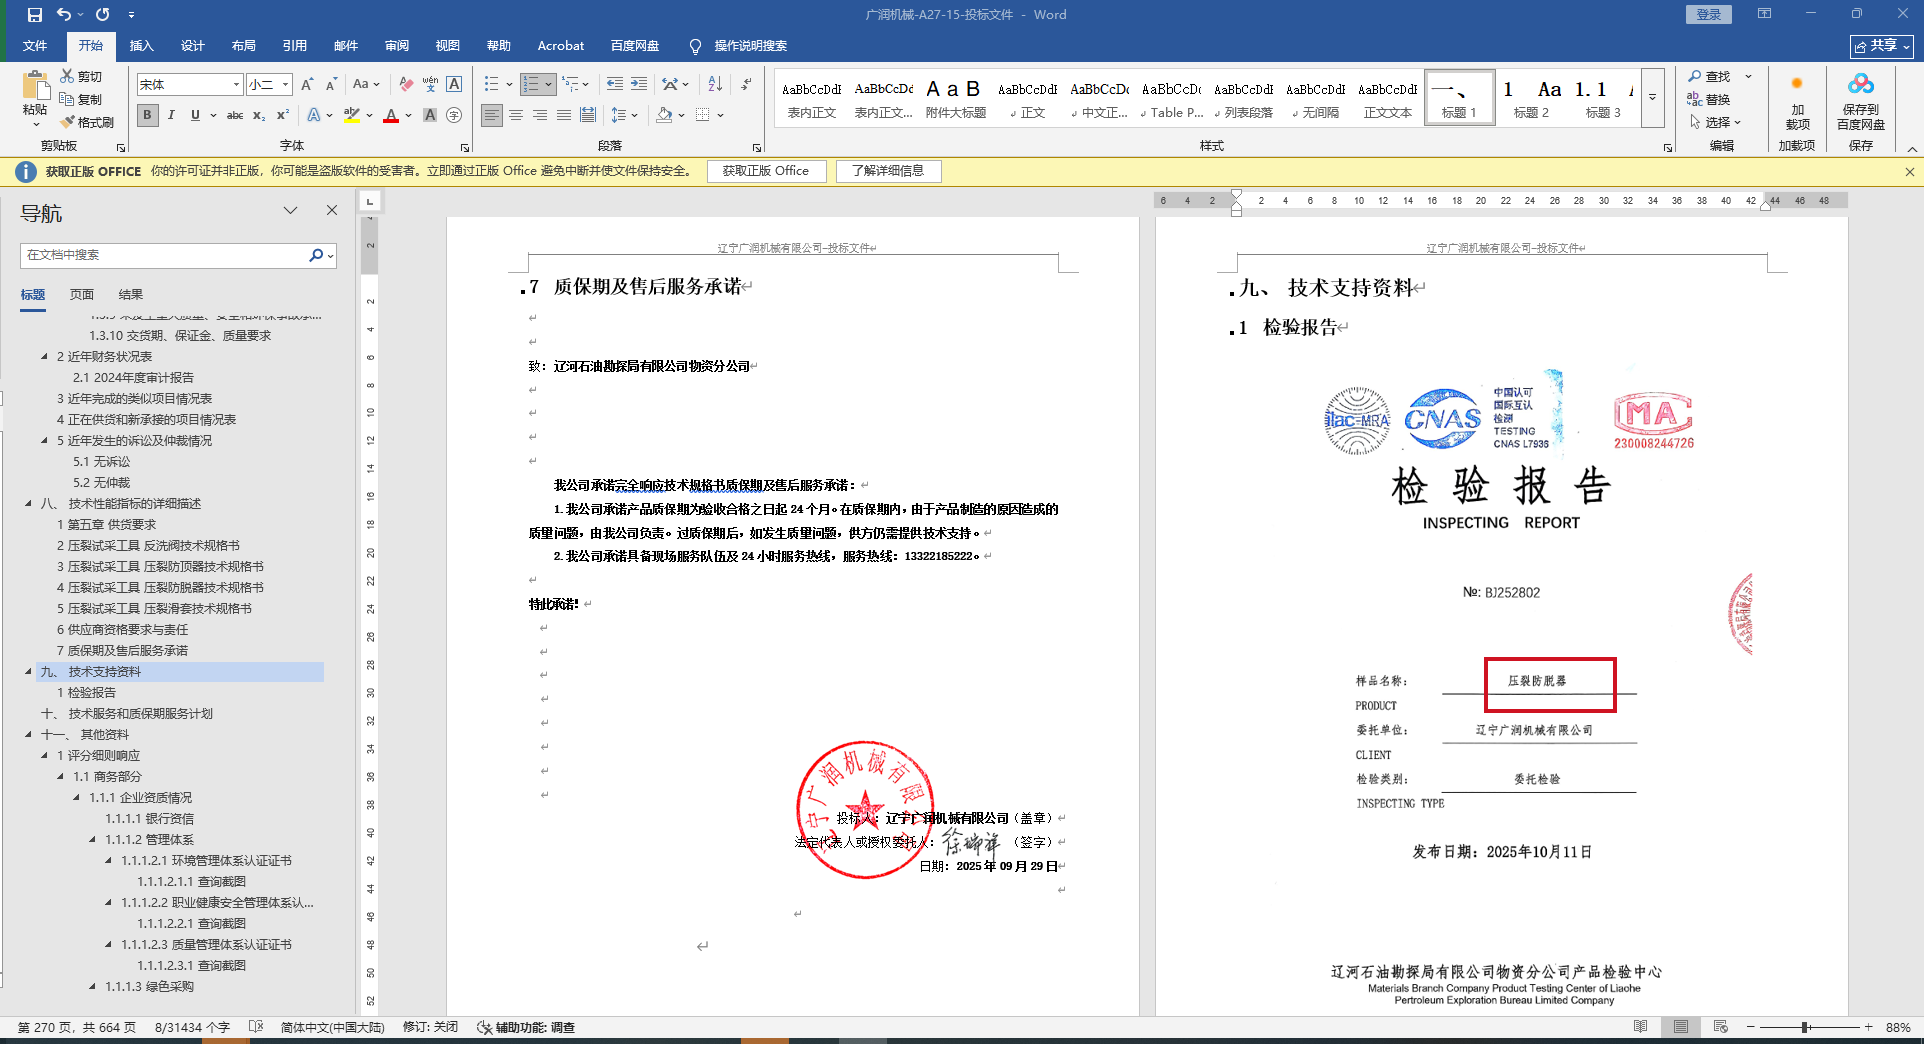Increase font size with the grow-font icon
Viewport: 1924px width, 1044px height.
(307, 85)
